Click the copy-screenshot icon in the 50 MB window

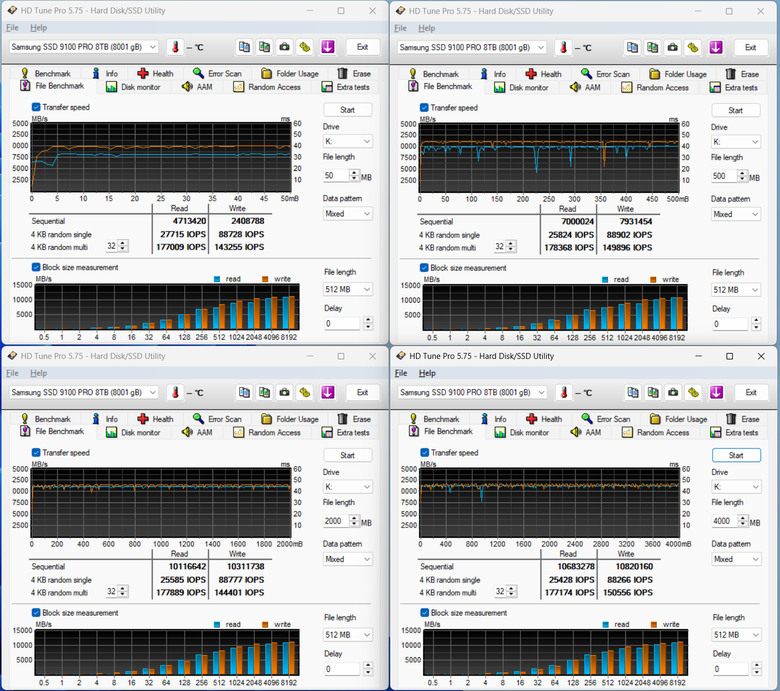(x=264, y=47)
